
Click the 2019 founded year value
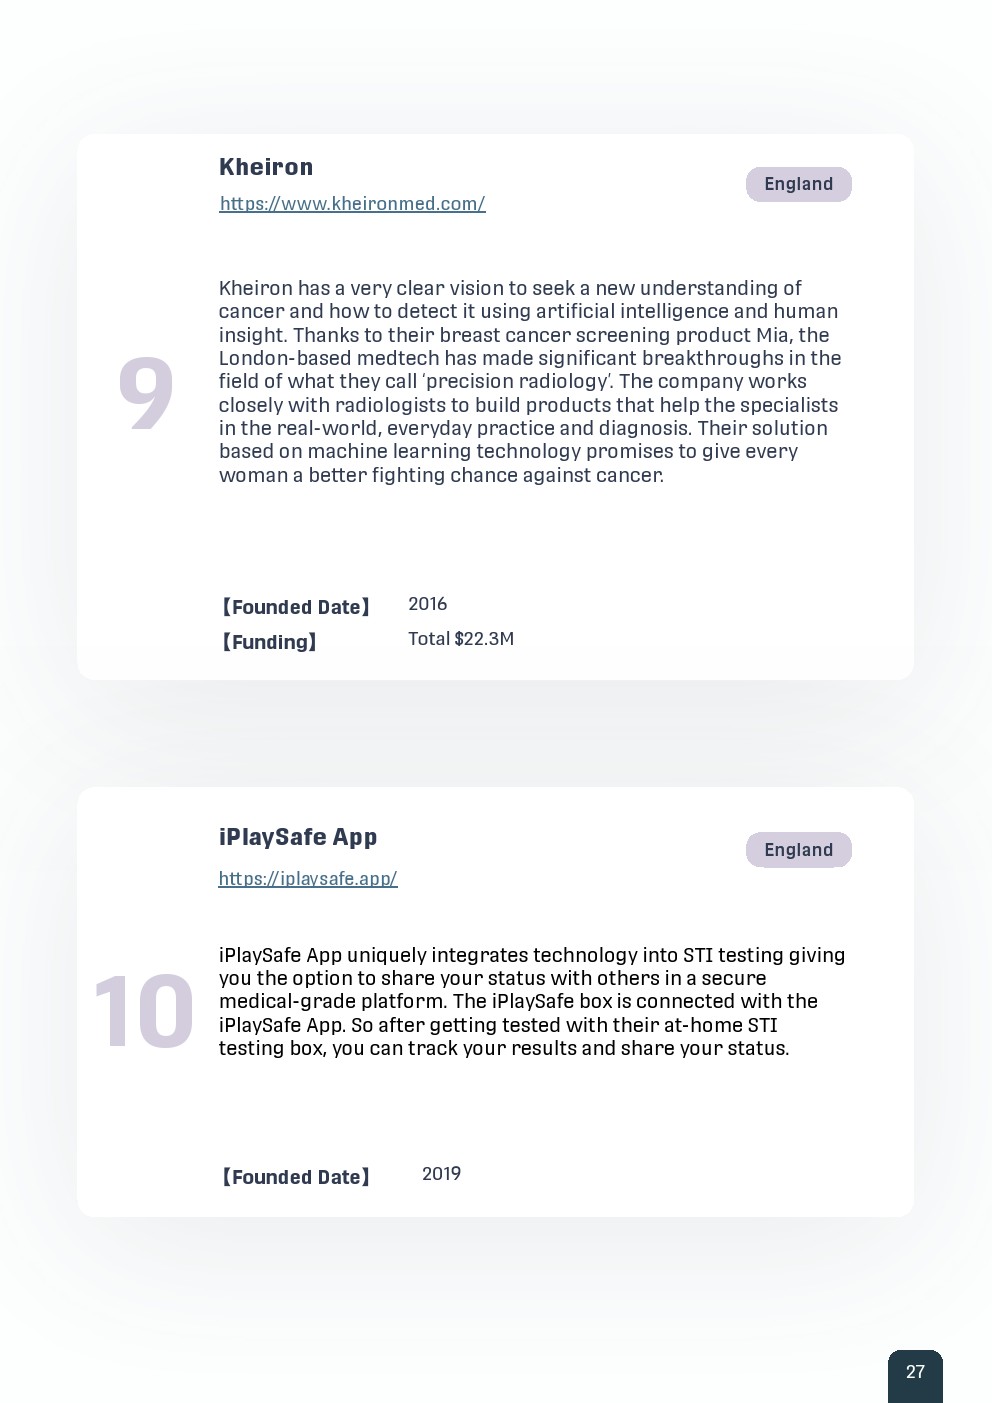(441, 1174)
